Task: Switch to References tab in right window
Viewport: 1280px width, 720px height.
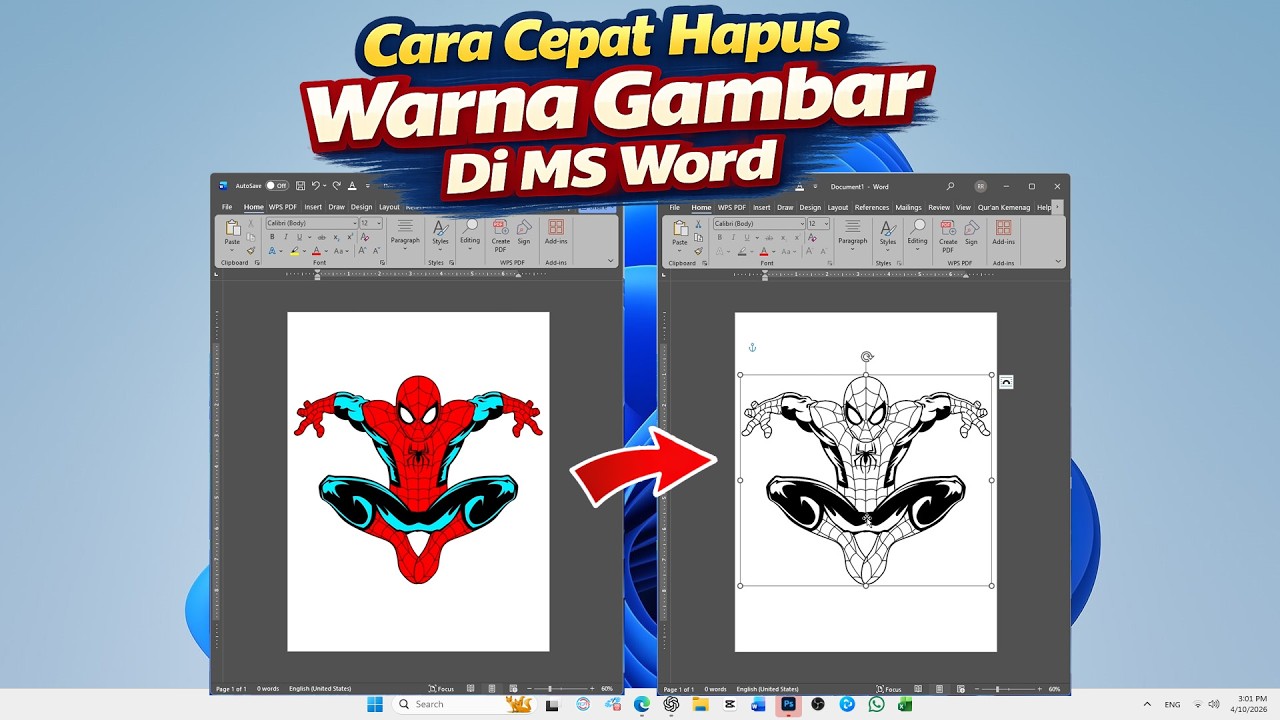Action: click(872, 207)
